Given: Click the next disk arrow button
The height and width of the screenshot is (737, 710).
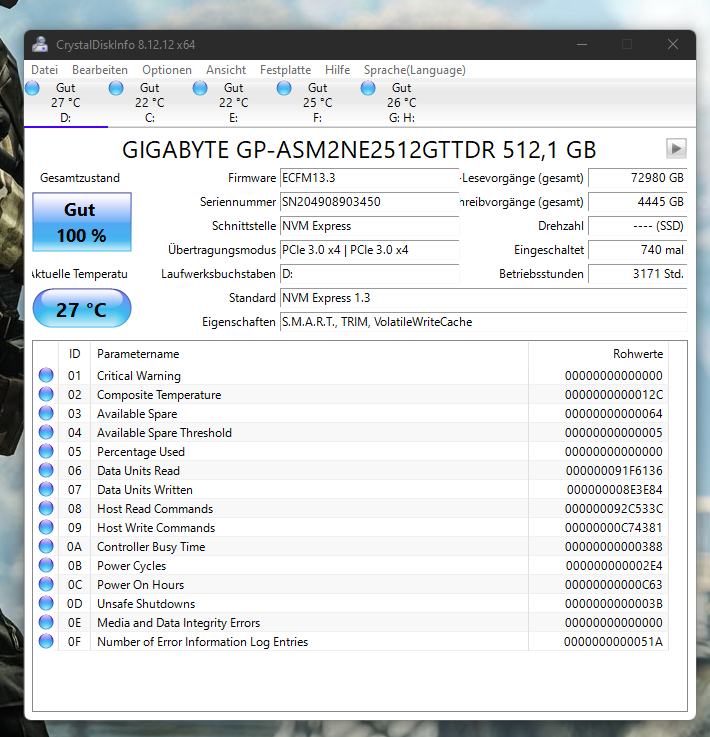Looking at the screenshot, I should (x=676, y=149).
